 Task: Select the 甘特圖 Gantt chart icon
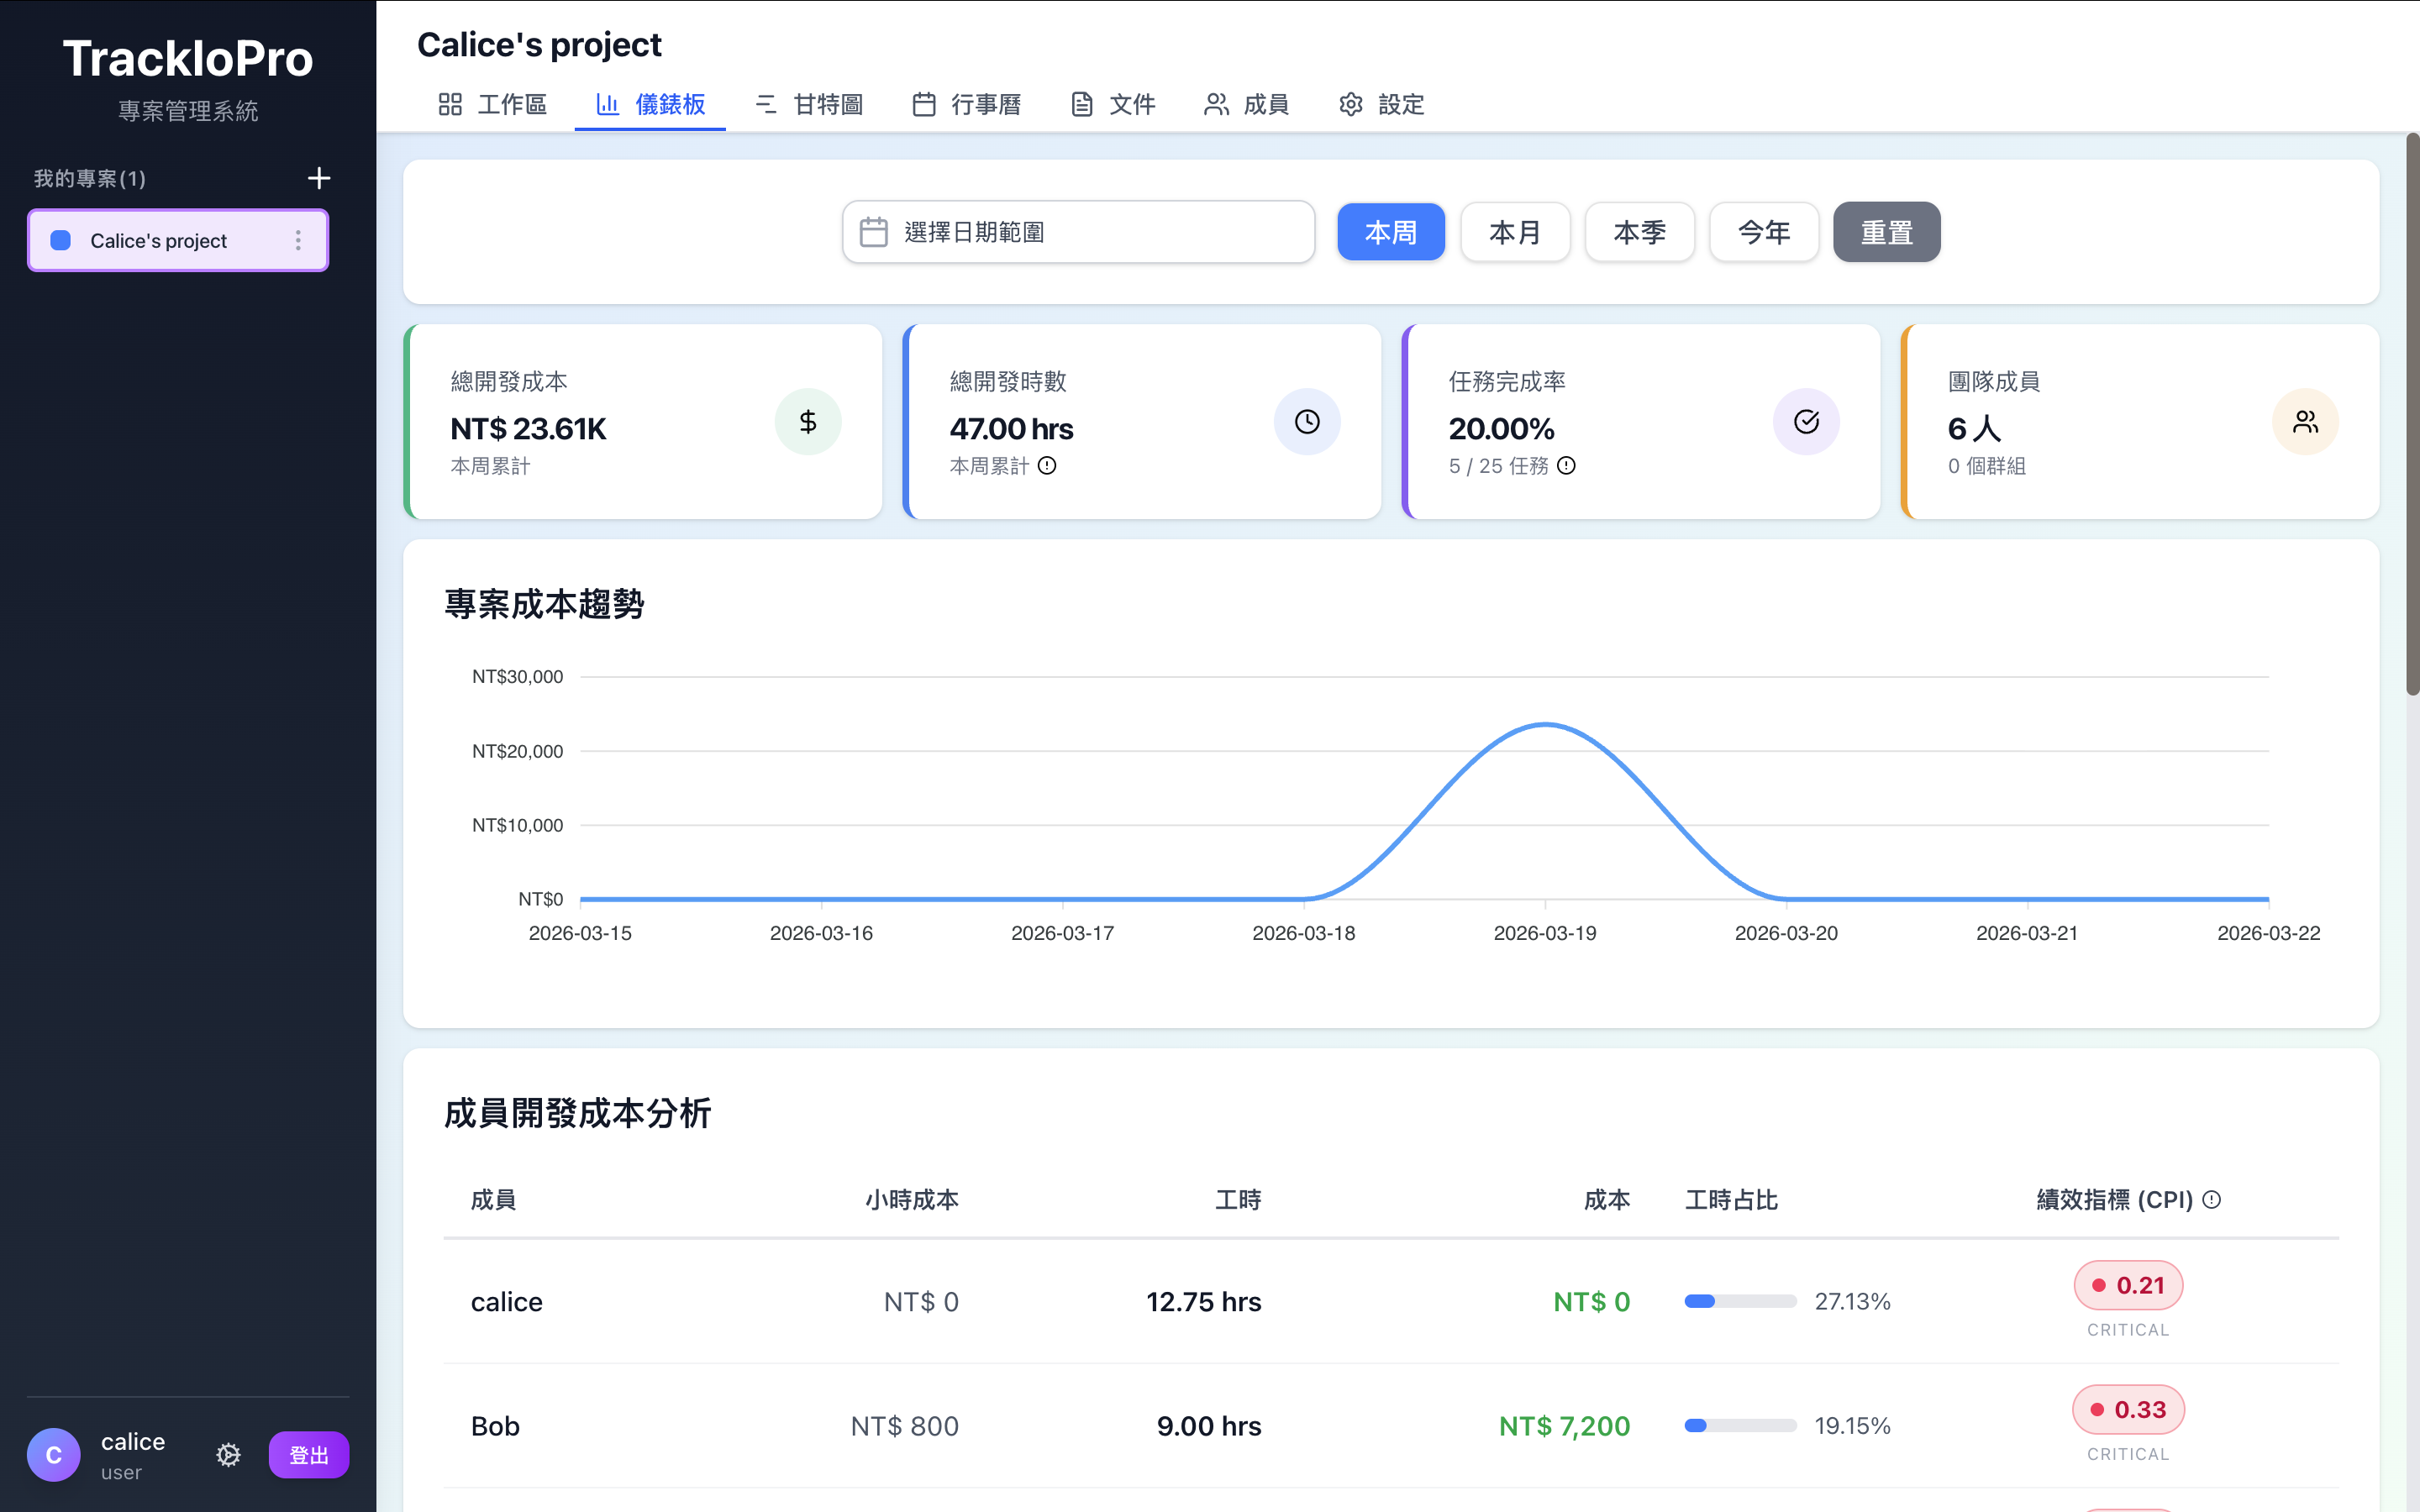(766, 104)
